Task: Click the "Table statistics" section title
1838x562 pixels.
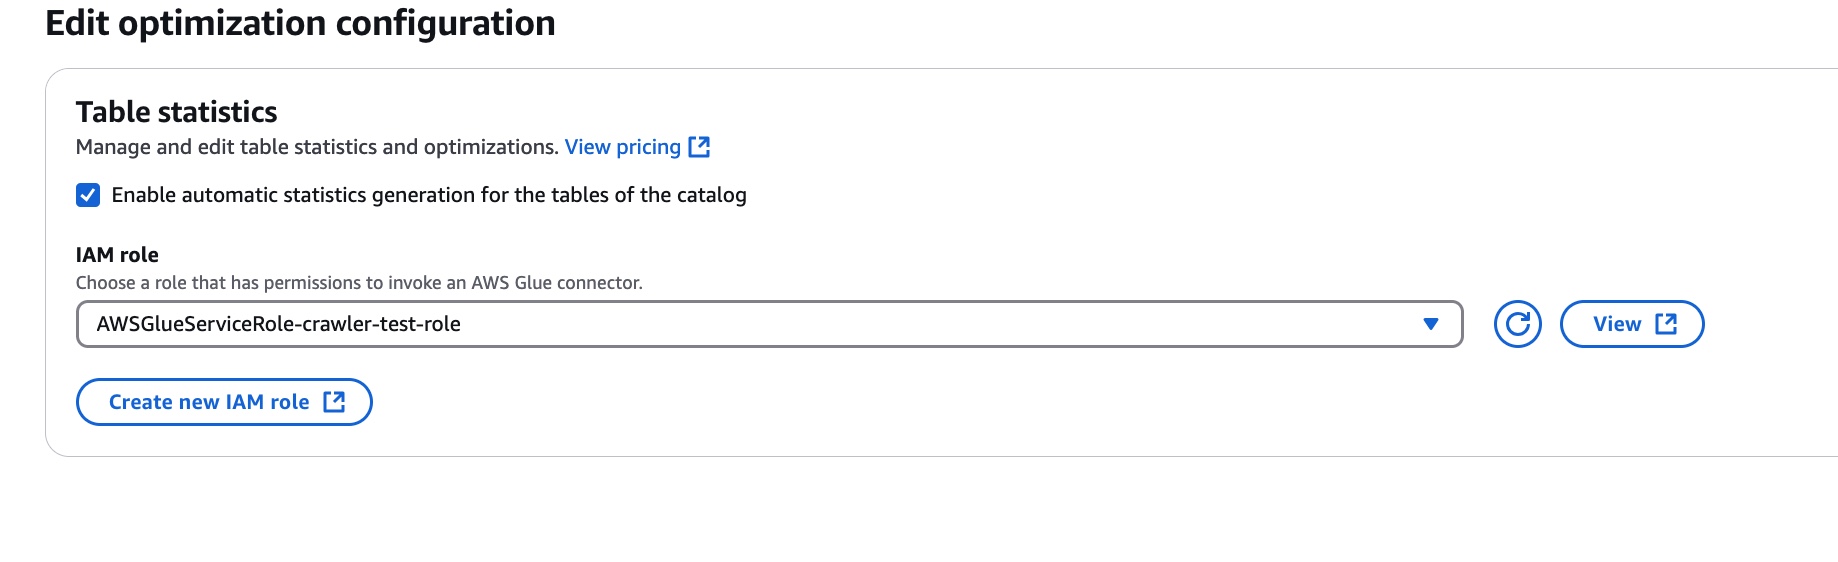Action: click(x=176, y=112)
